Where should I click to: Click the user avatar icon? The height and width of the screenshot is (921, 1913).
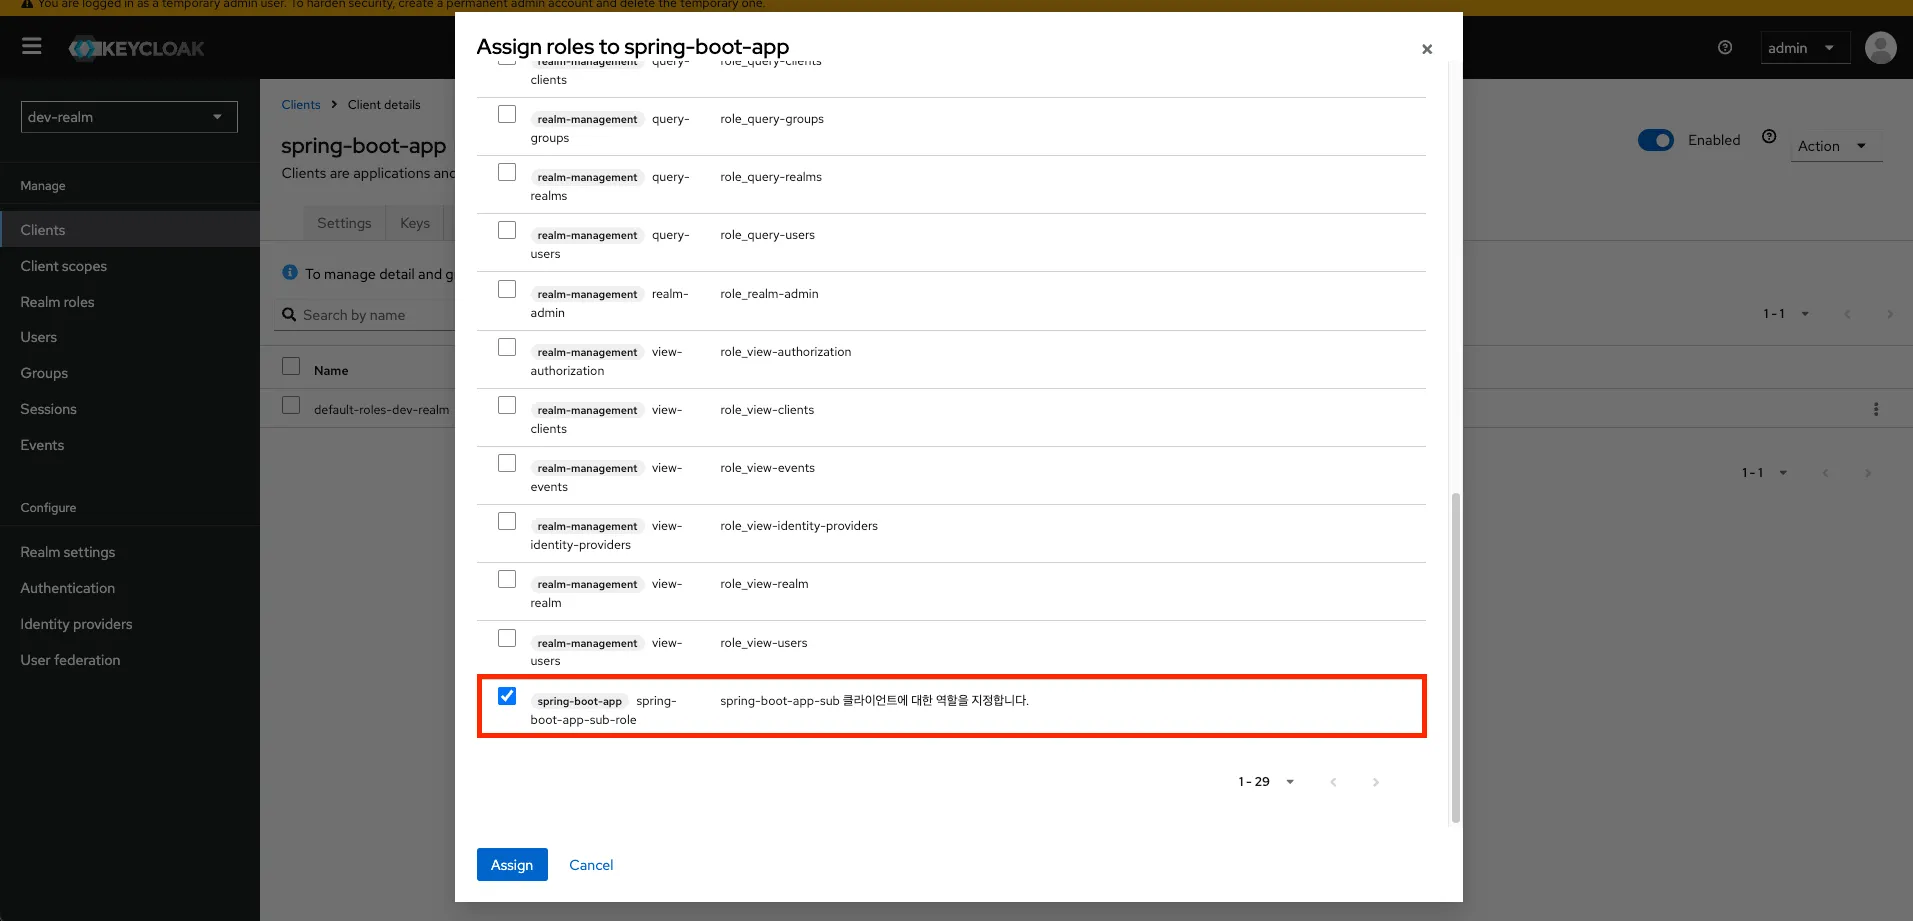[1880, 47]
